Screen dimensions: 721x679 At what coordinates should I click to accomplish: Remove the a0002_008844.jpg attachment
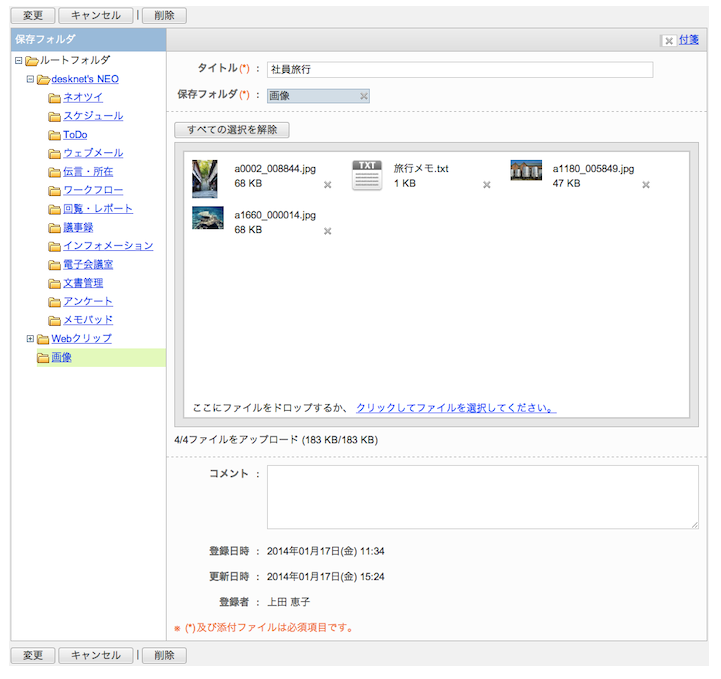pos(328,185)
